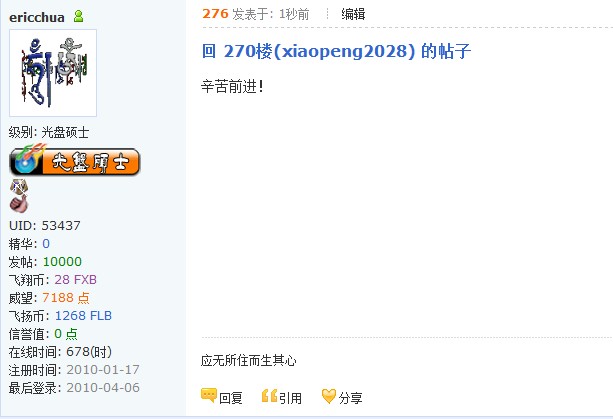This screenshot has height=419, width=613.
Task: Click the 编辑 edit link
Action: click(353, 14)
